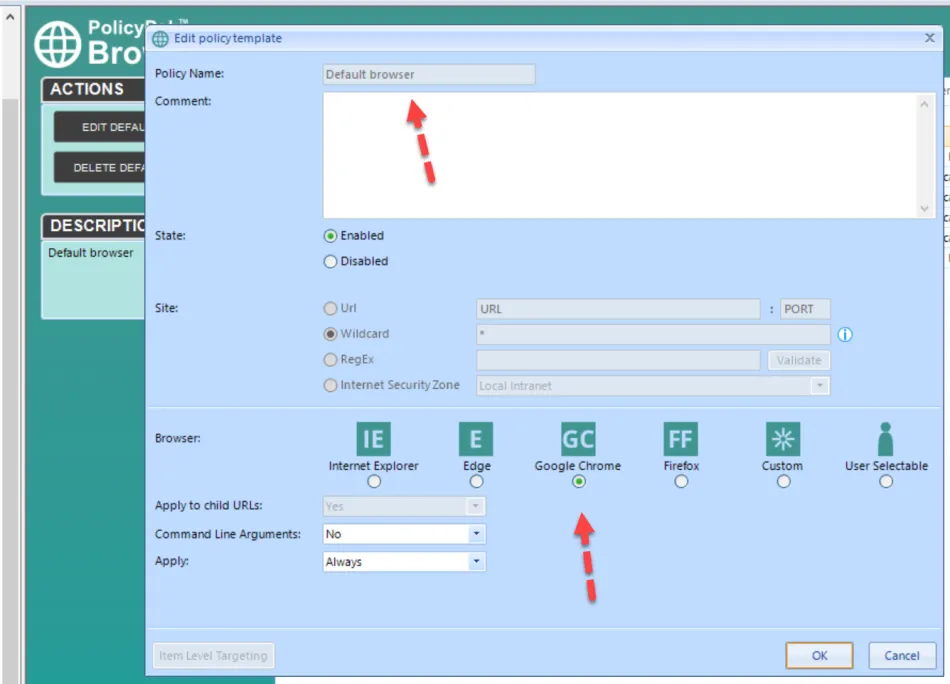Choose the Internet Explorer radio button
This screenshot has height=684, width=950.
374,481
